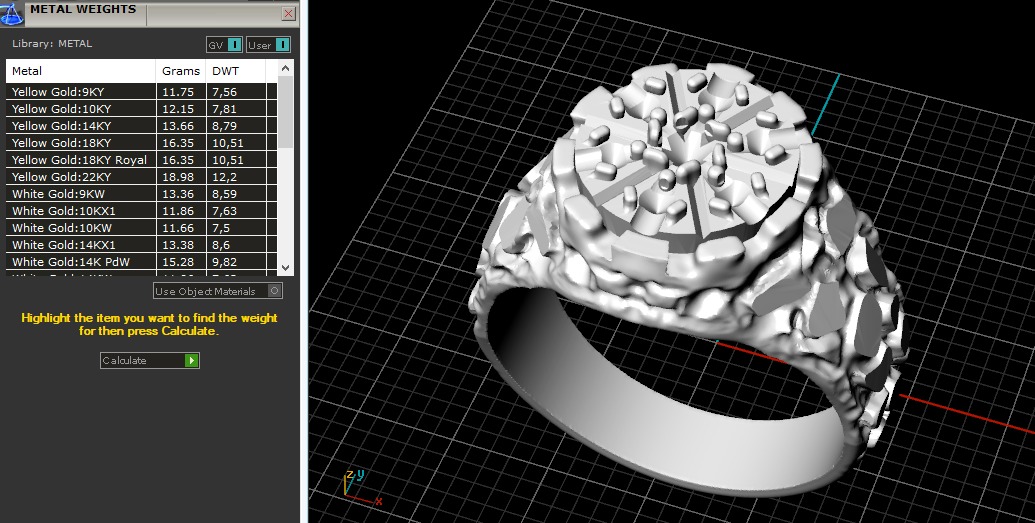Viewport: 1035px width, 523px height.
Task: Sort by the DWT column header
Action: [x=236, y=71]
